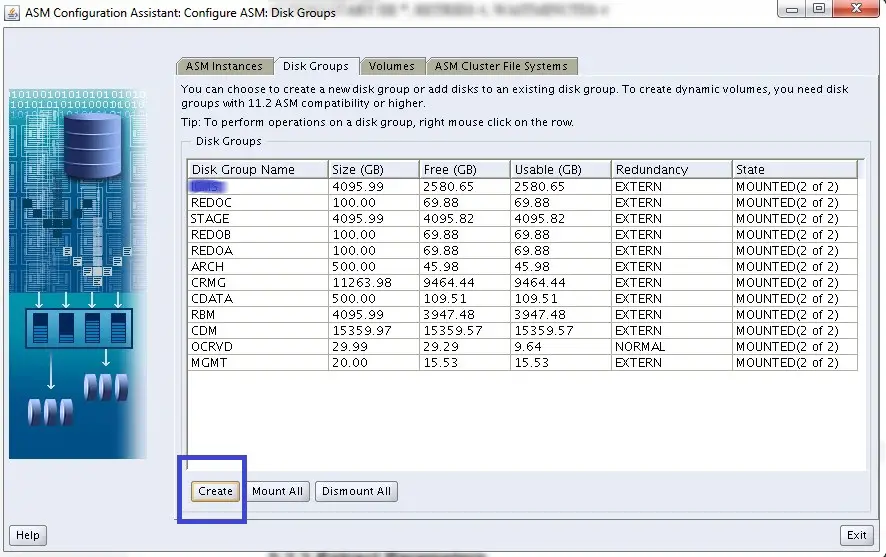Click the 20.00 size cell for MGMT
This screenshot has height=557, width=886.
(x=373, y=363)
